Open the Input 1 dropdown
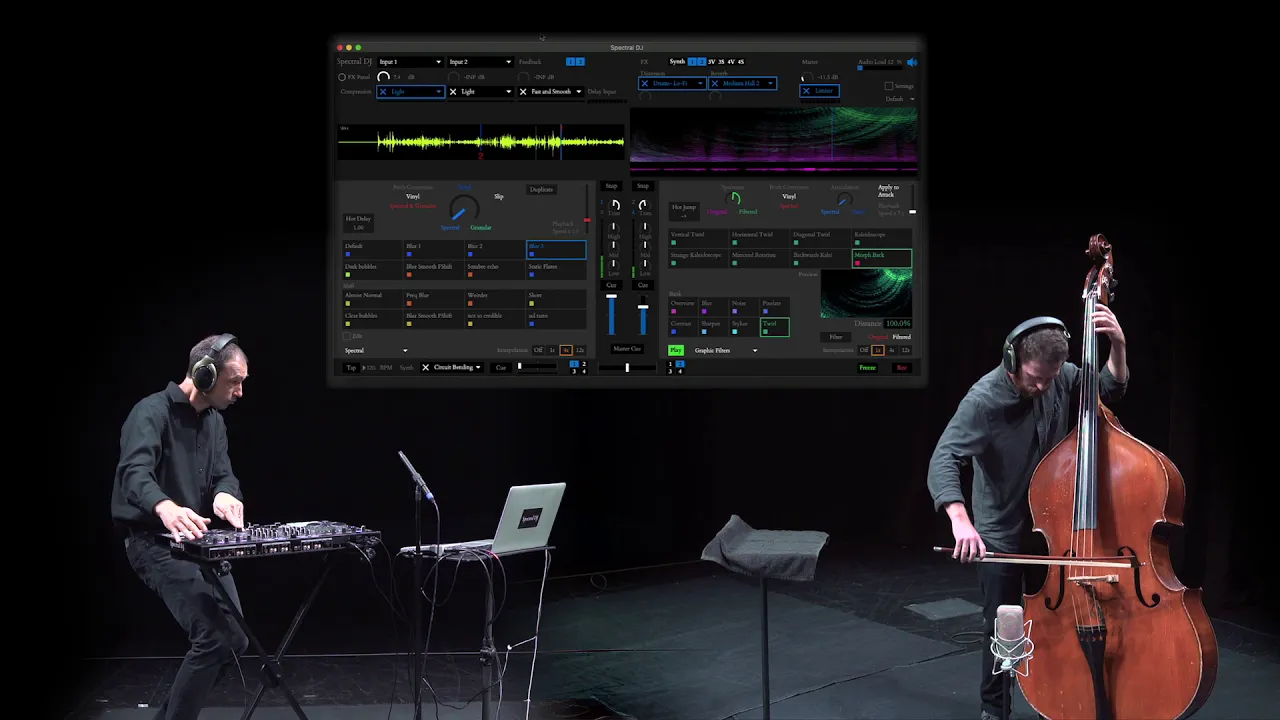Screen dimensions: 1280x720 point(411,62)
